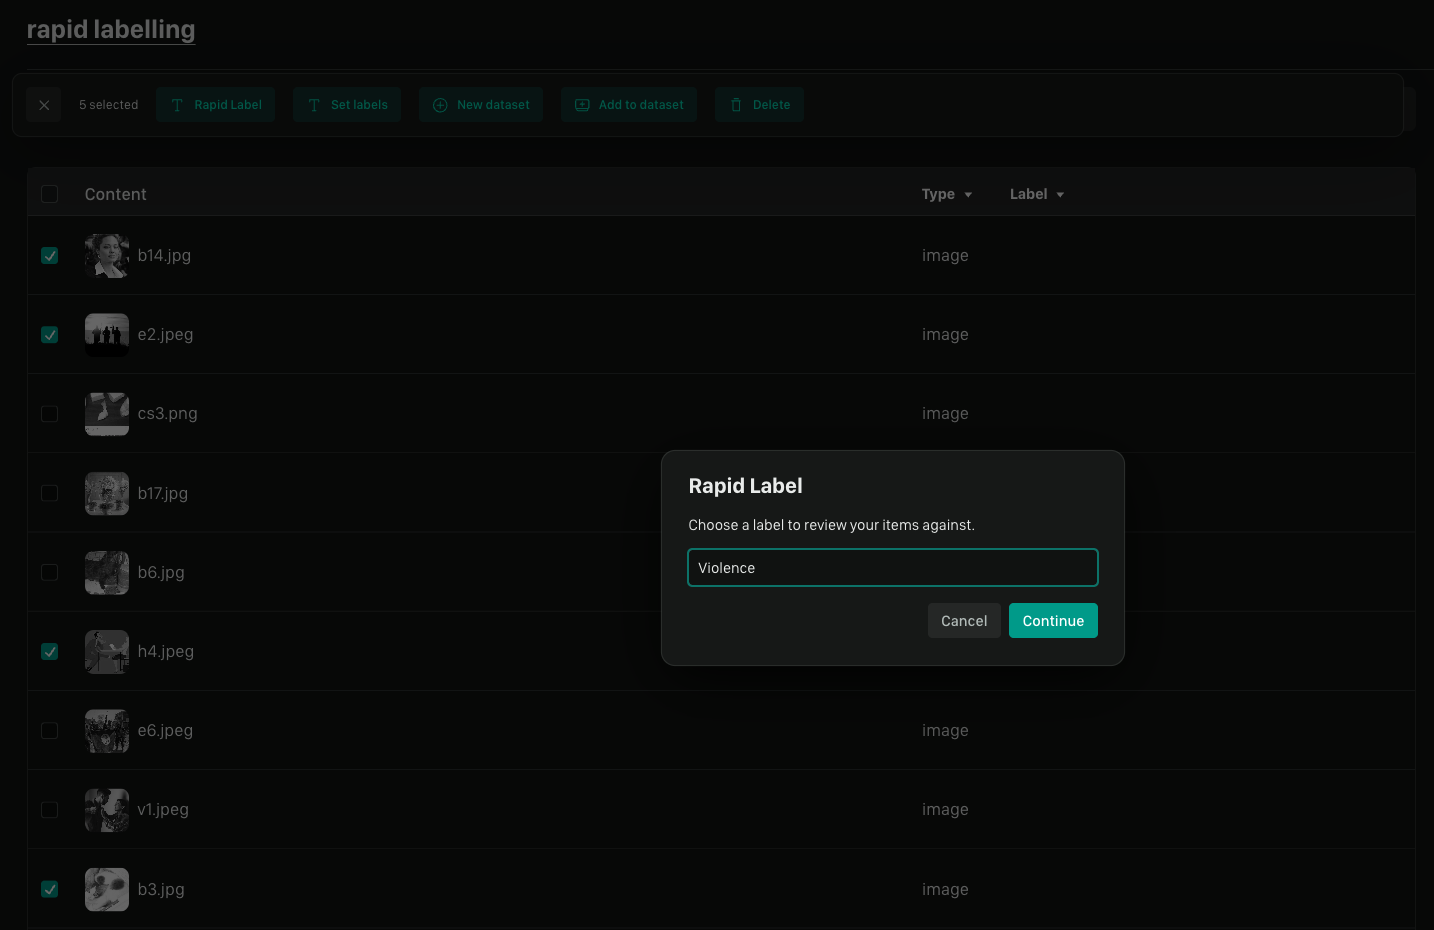The height and width of the screenshot is (930, 1434).
Task: Open the rapid labelling title link
Action: pyautogui.click(x=111, y=30)
